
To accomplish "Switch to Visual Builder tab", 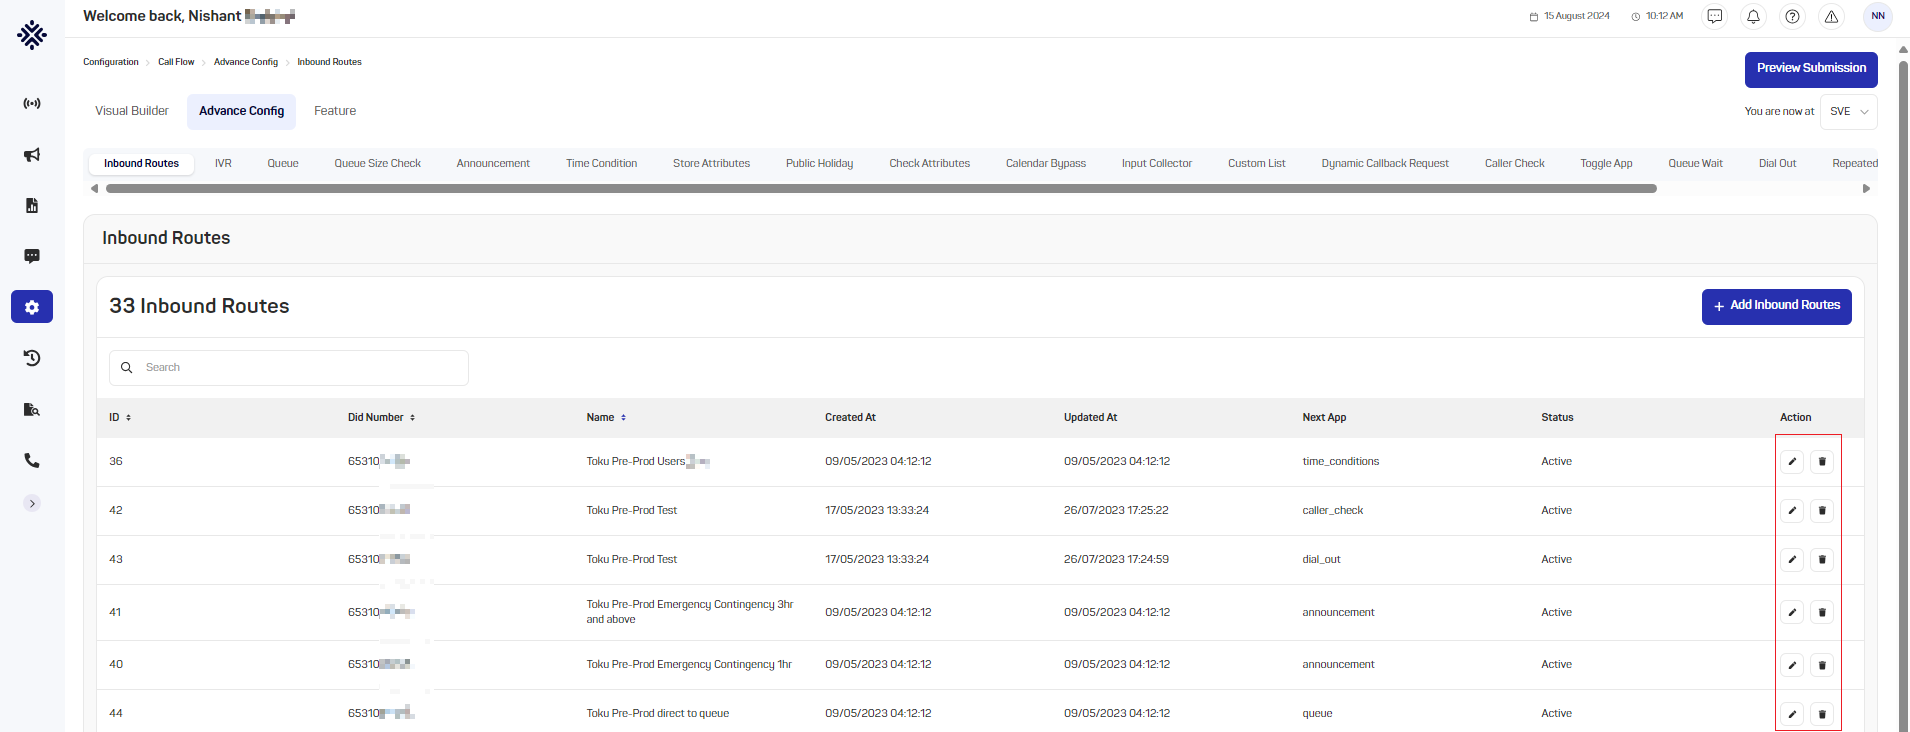I will coord(132,111).
